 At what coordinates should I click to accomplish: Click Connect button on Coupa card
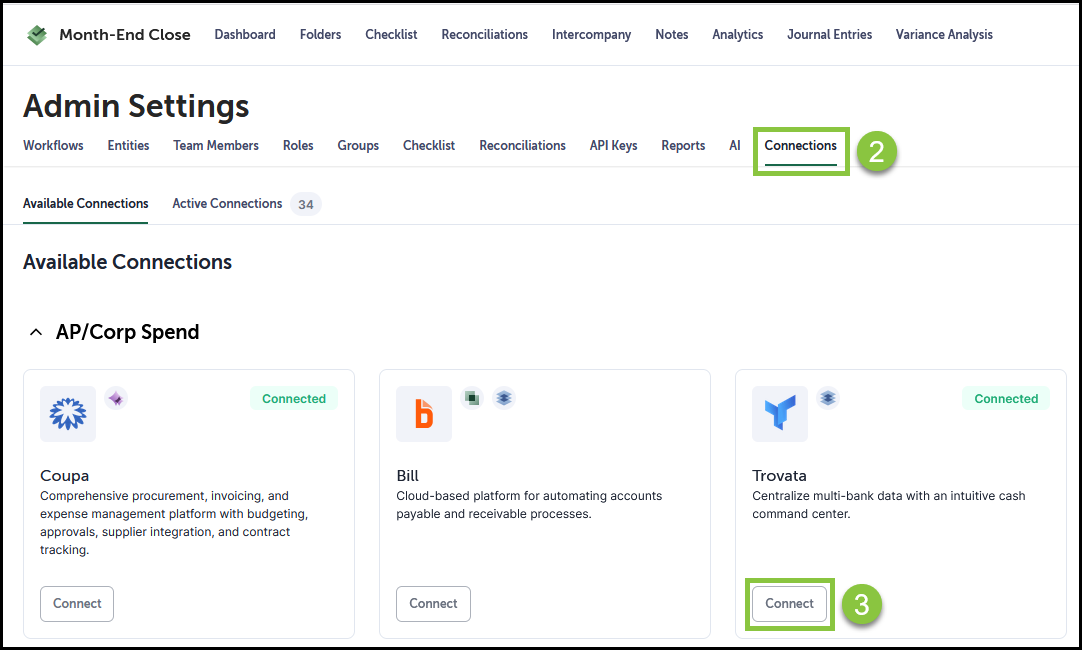[77, 604]
